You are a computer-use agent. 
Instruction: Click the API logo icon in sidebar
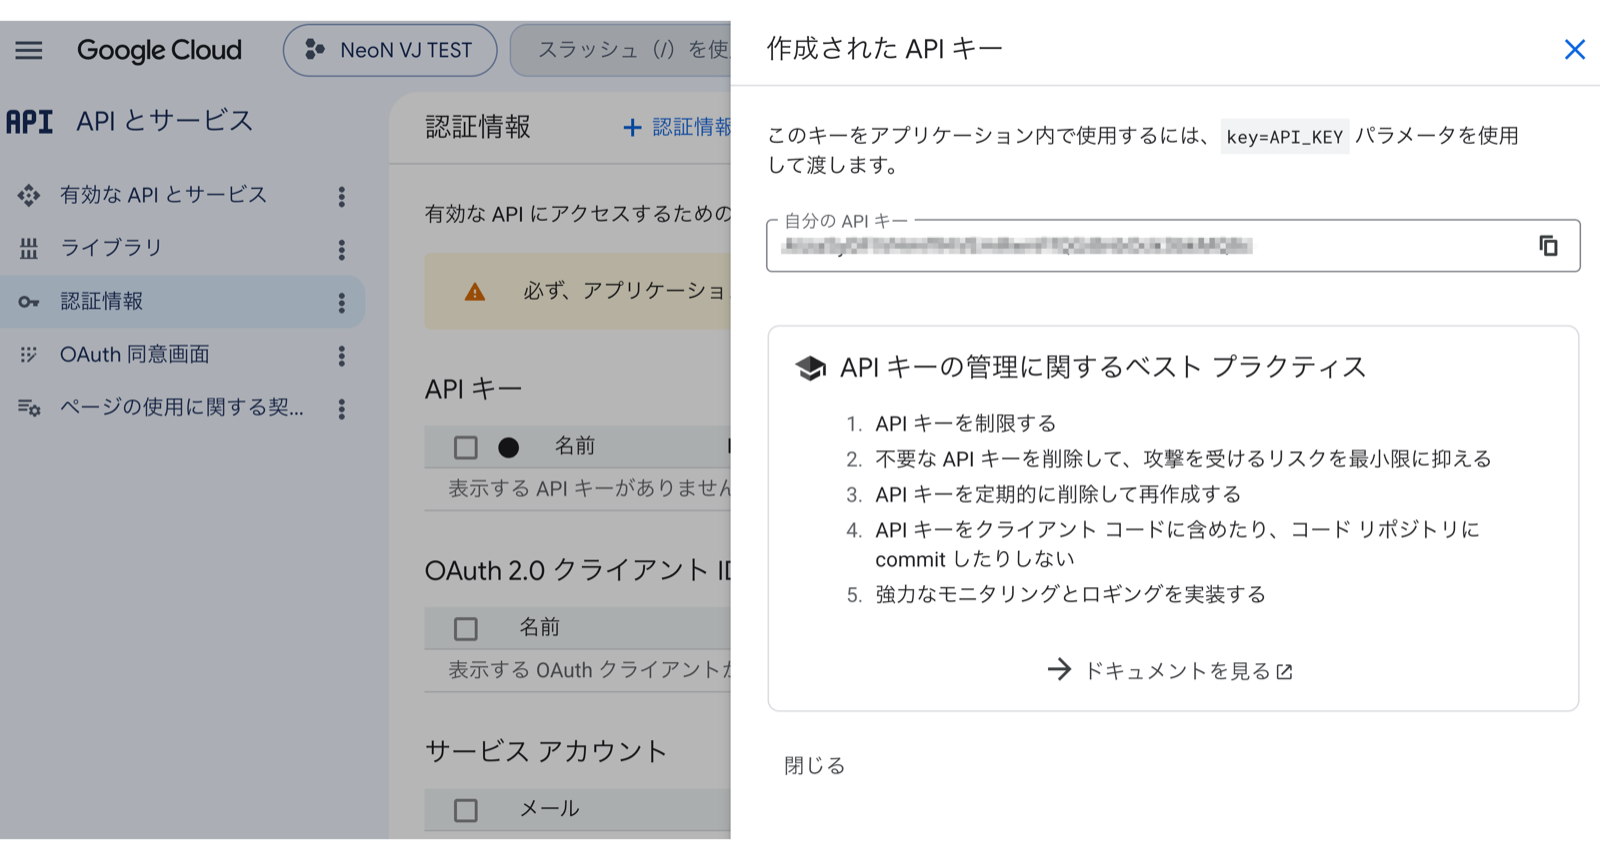point(29,122)
